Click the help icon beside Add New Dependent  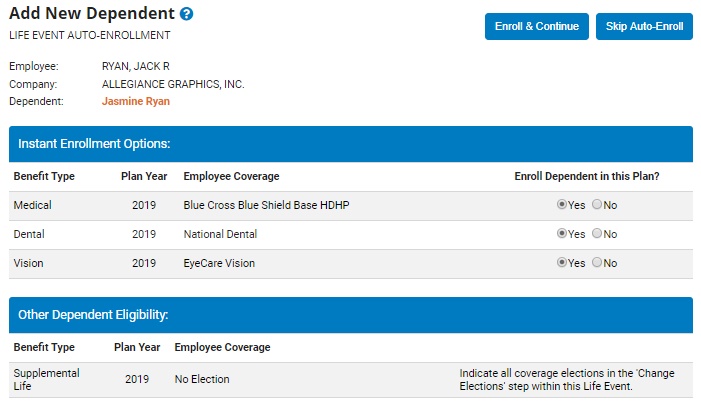pyautogui.click(x=186, y=15)
